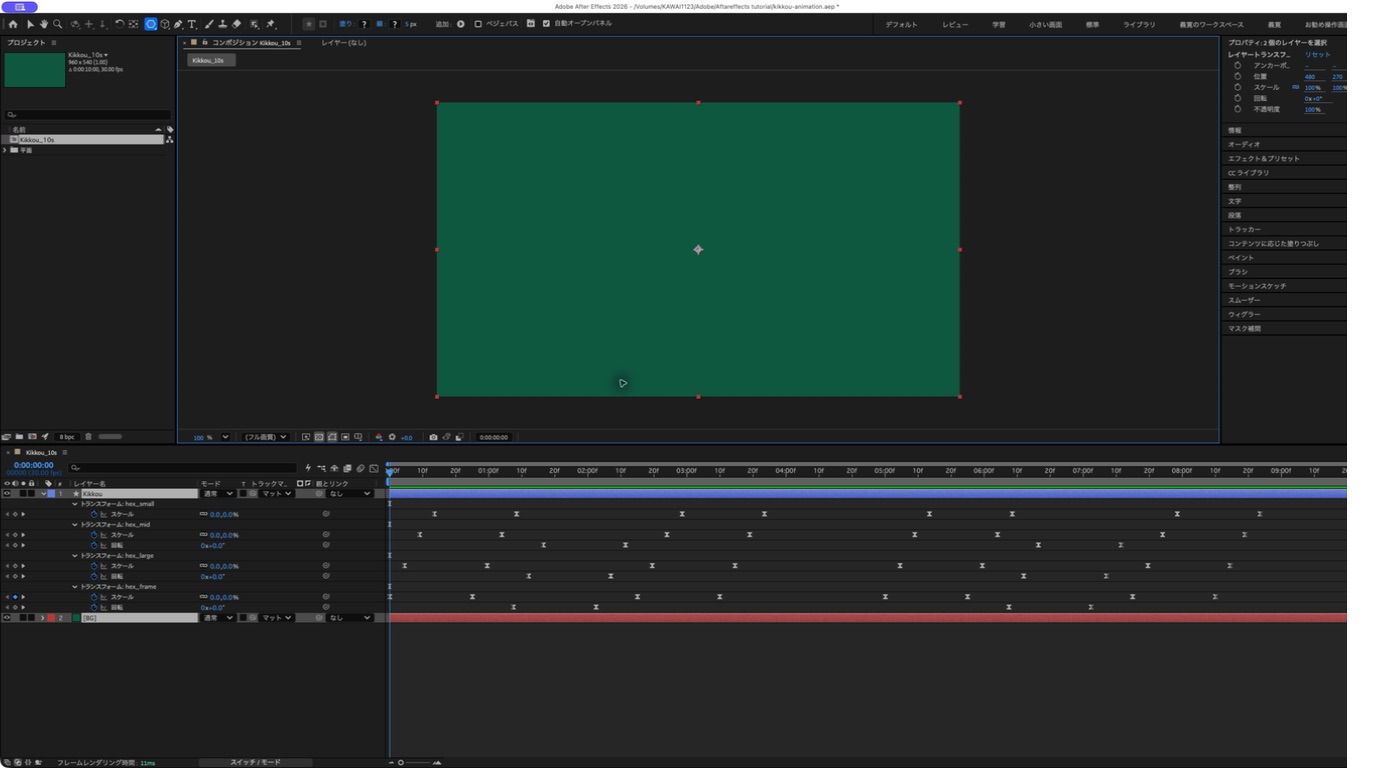This screenshot has width=1395, height=768.
Task: Select the Puppet Pin tool
Action: pyautogui.click(x=271, y=24)
